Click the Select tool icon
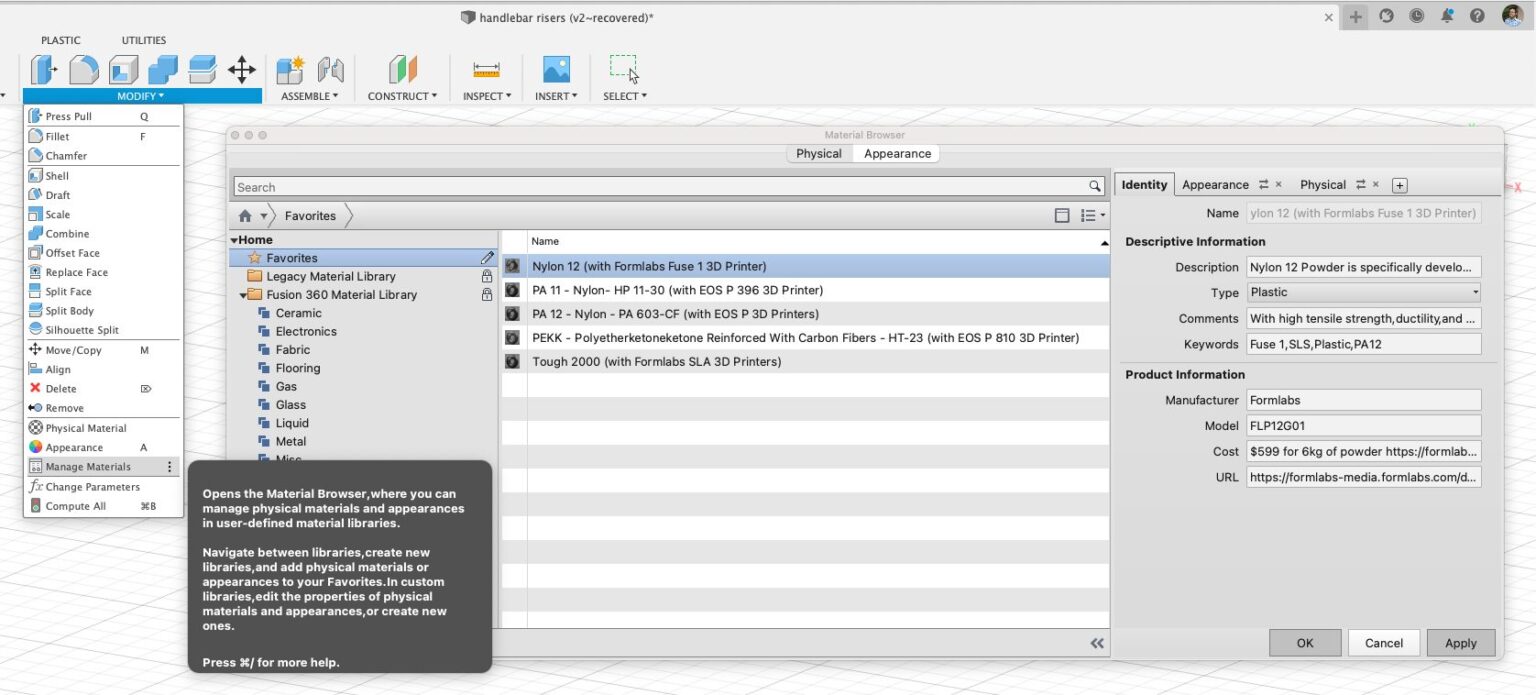Image resolution: width=1536 pixels, height=695 pixels. [624, 70]
